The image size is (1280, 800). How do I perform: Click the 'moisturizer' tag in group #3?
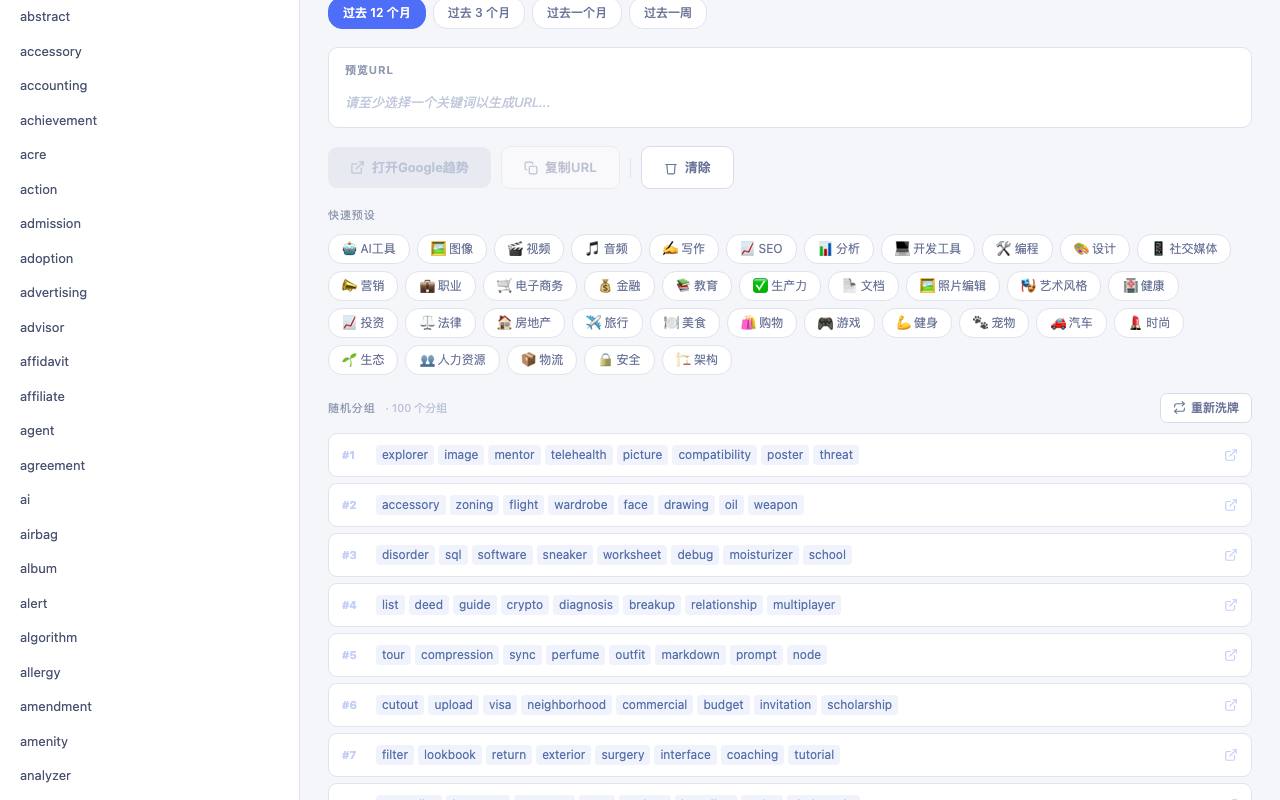pyautogui.click(x=761, y=555)
